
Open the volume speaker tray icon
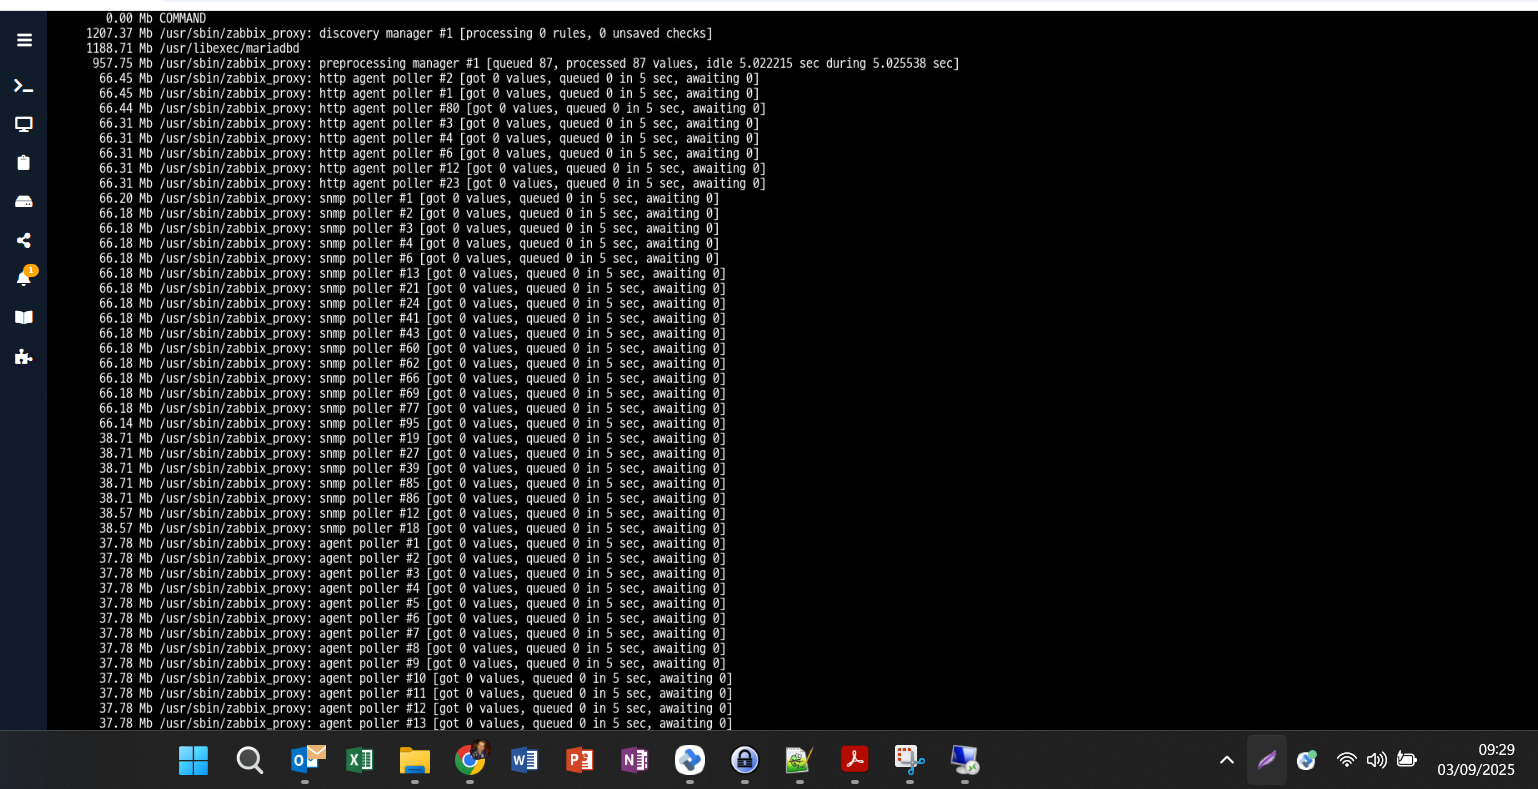coord(1377,760)
